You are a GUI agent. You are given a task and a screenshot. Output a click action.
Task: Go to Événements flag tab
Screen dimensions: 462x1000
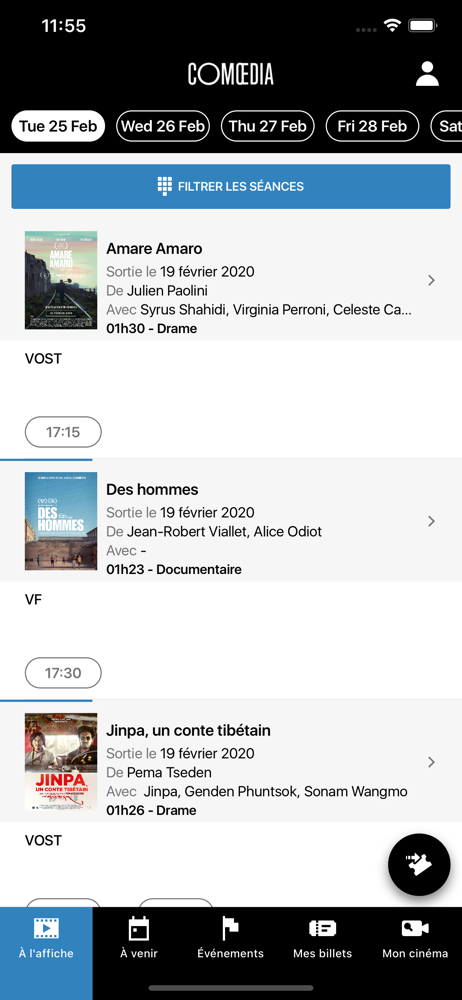[230, 938]
